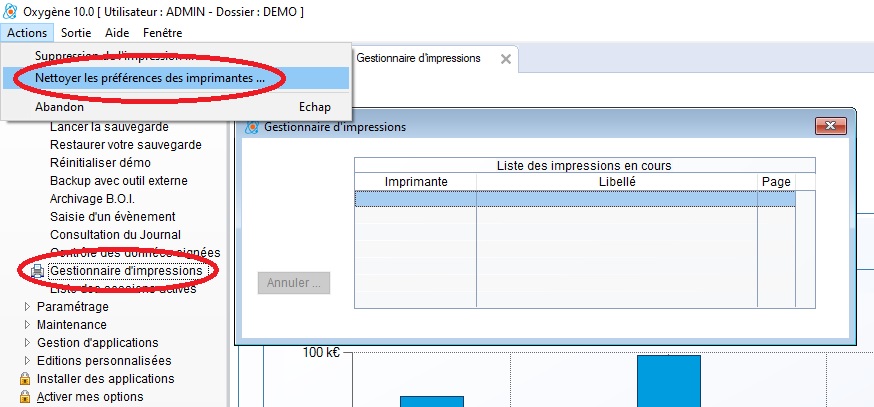Click the Oxygène icon in the Gestionnaire d'impressions dialog
The width and height of the screenshot is (874, 407).
click(x=252, y=127)
